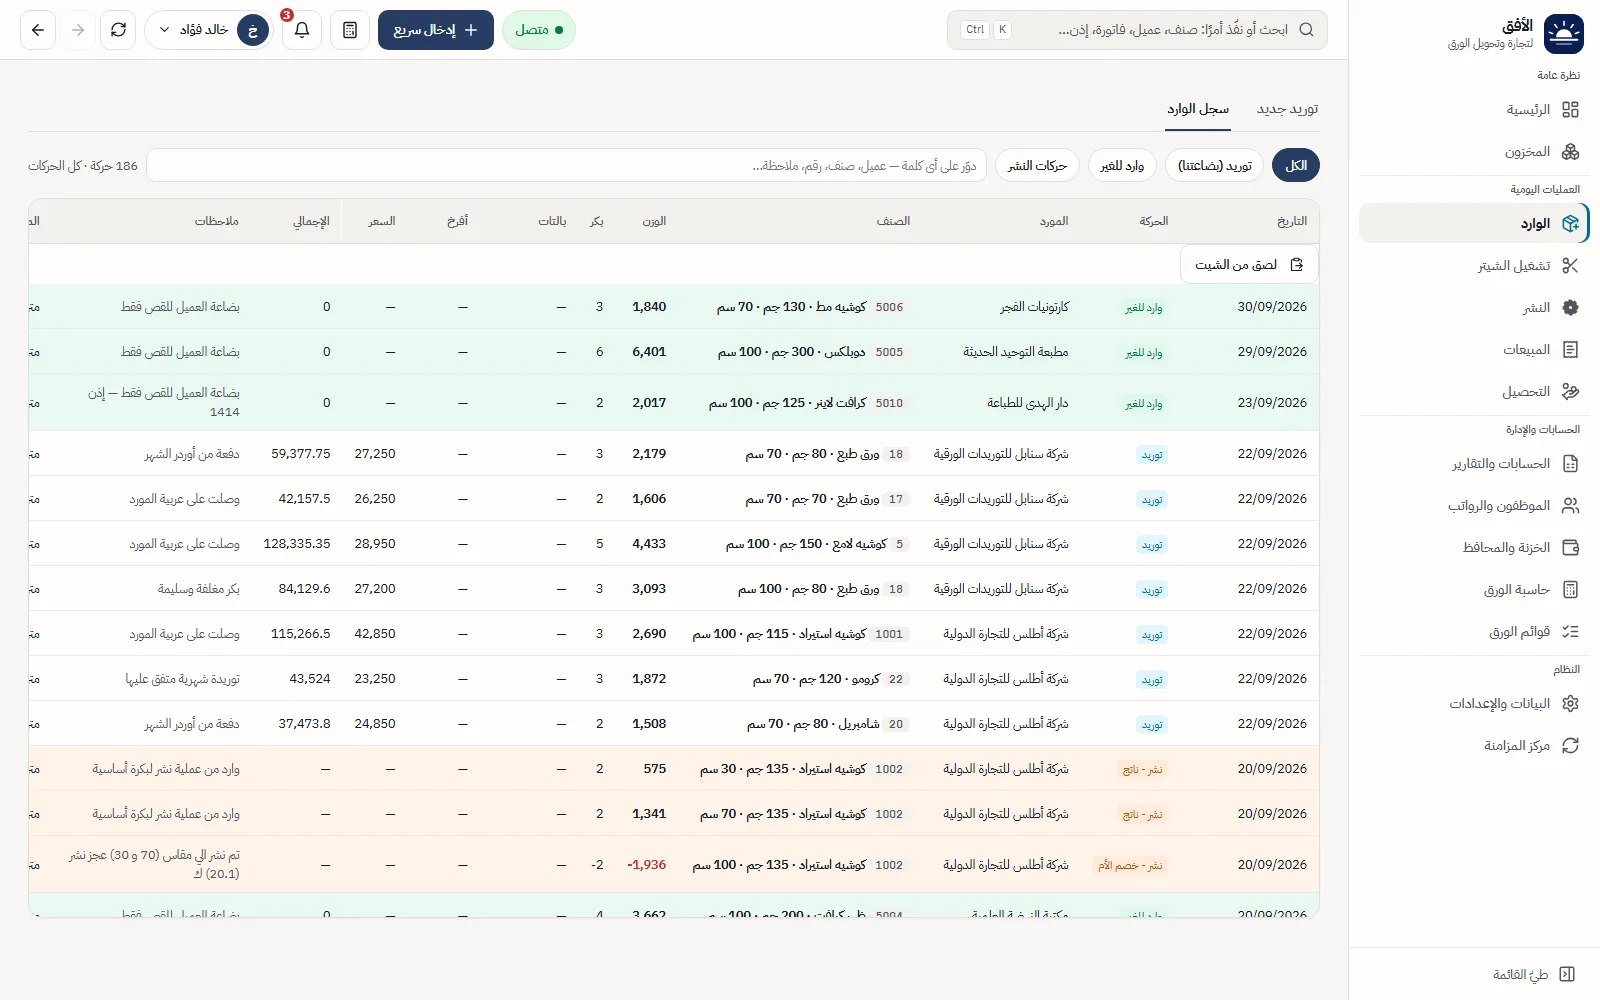Click مطبعة التوحيد الحديثة supplier cell

[1015, 352]
